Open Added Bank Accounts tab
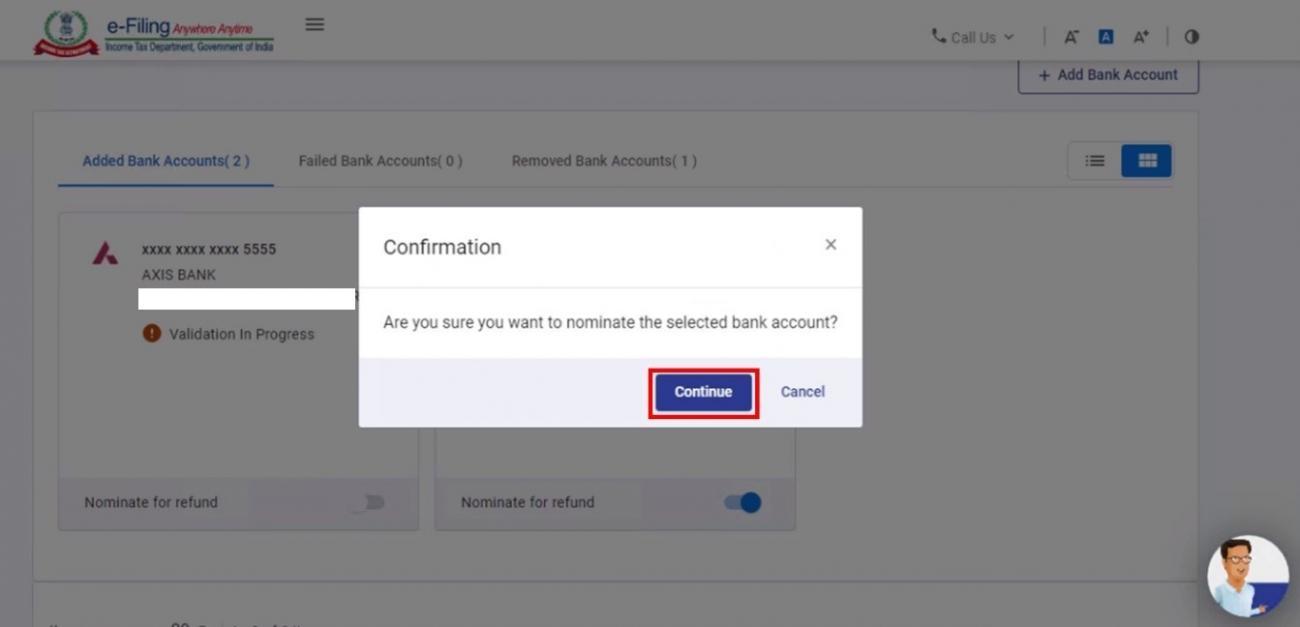Screen dimensions: 1300x627 (x=166, y=161)
